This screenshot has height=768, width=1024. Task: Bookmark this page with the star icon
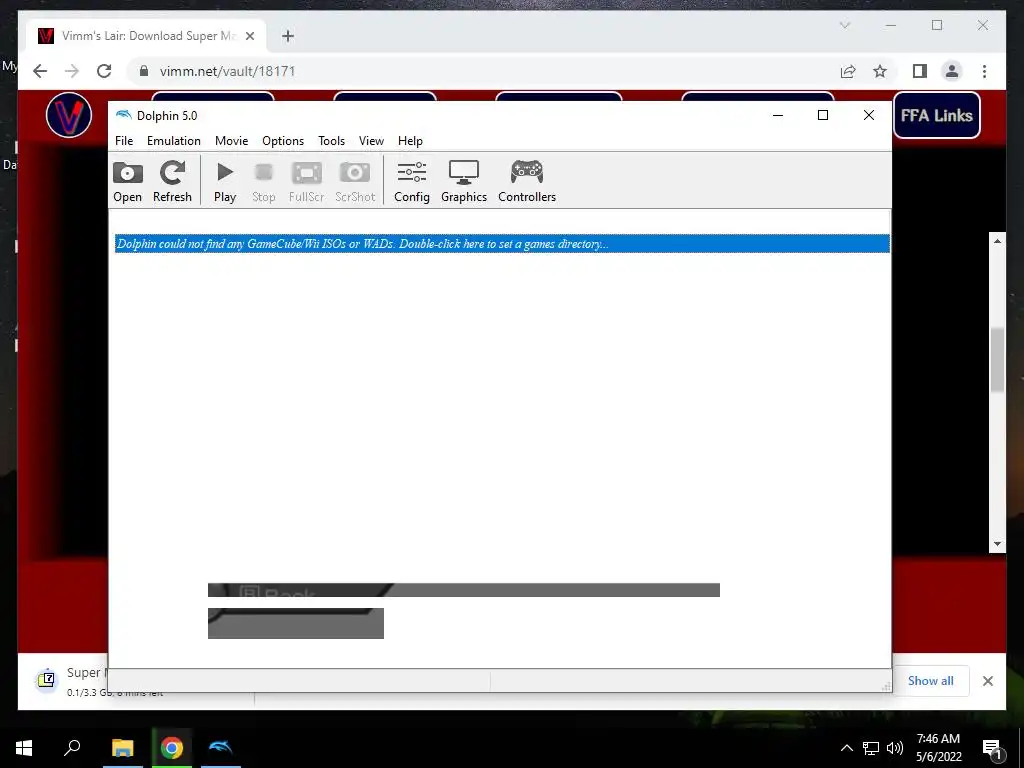880,71
